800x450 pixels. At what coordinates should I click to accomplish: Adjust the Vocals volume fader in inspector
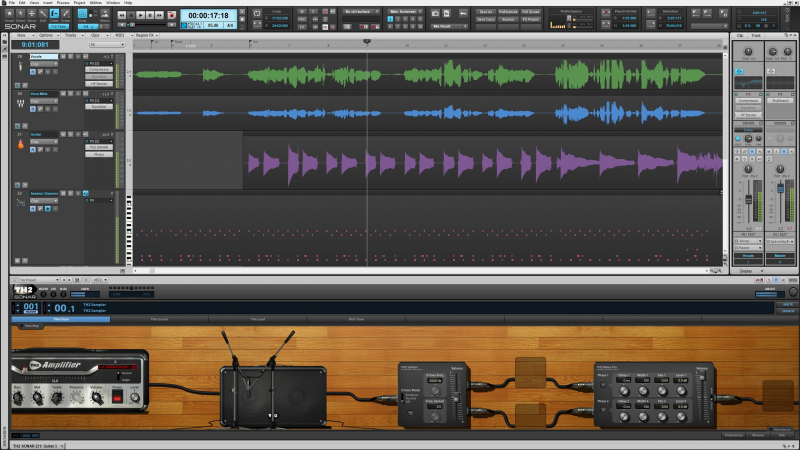(x=746, y=200)
